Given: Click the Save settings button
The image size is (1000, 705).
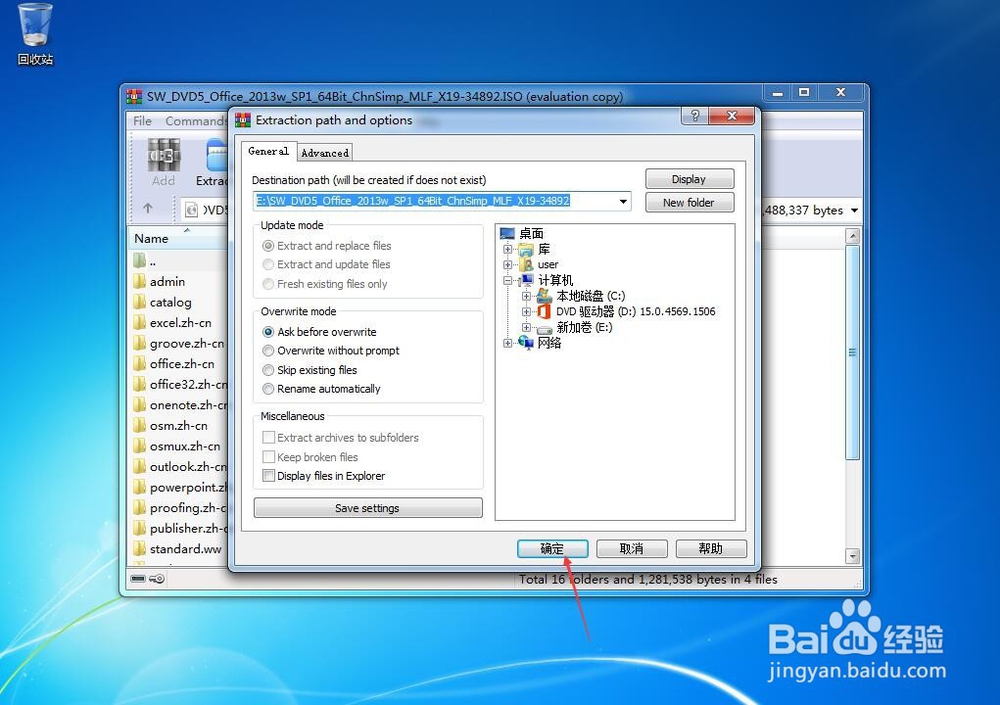Looking at the screenshot, I should click(368, 508).
